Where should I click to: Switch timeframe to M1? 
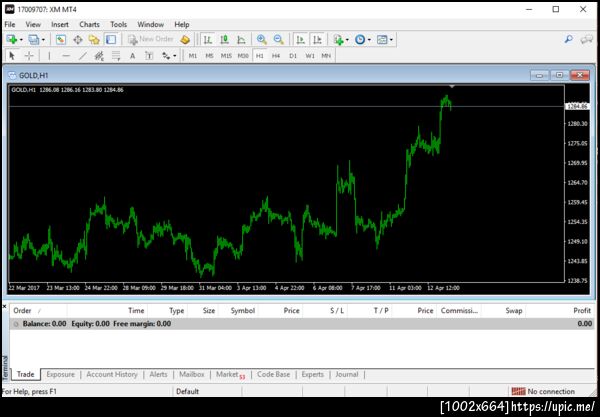click(x=193, y=56)
